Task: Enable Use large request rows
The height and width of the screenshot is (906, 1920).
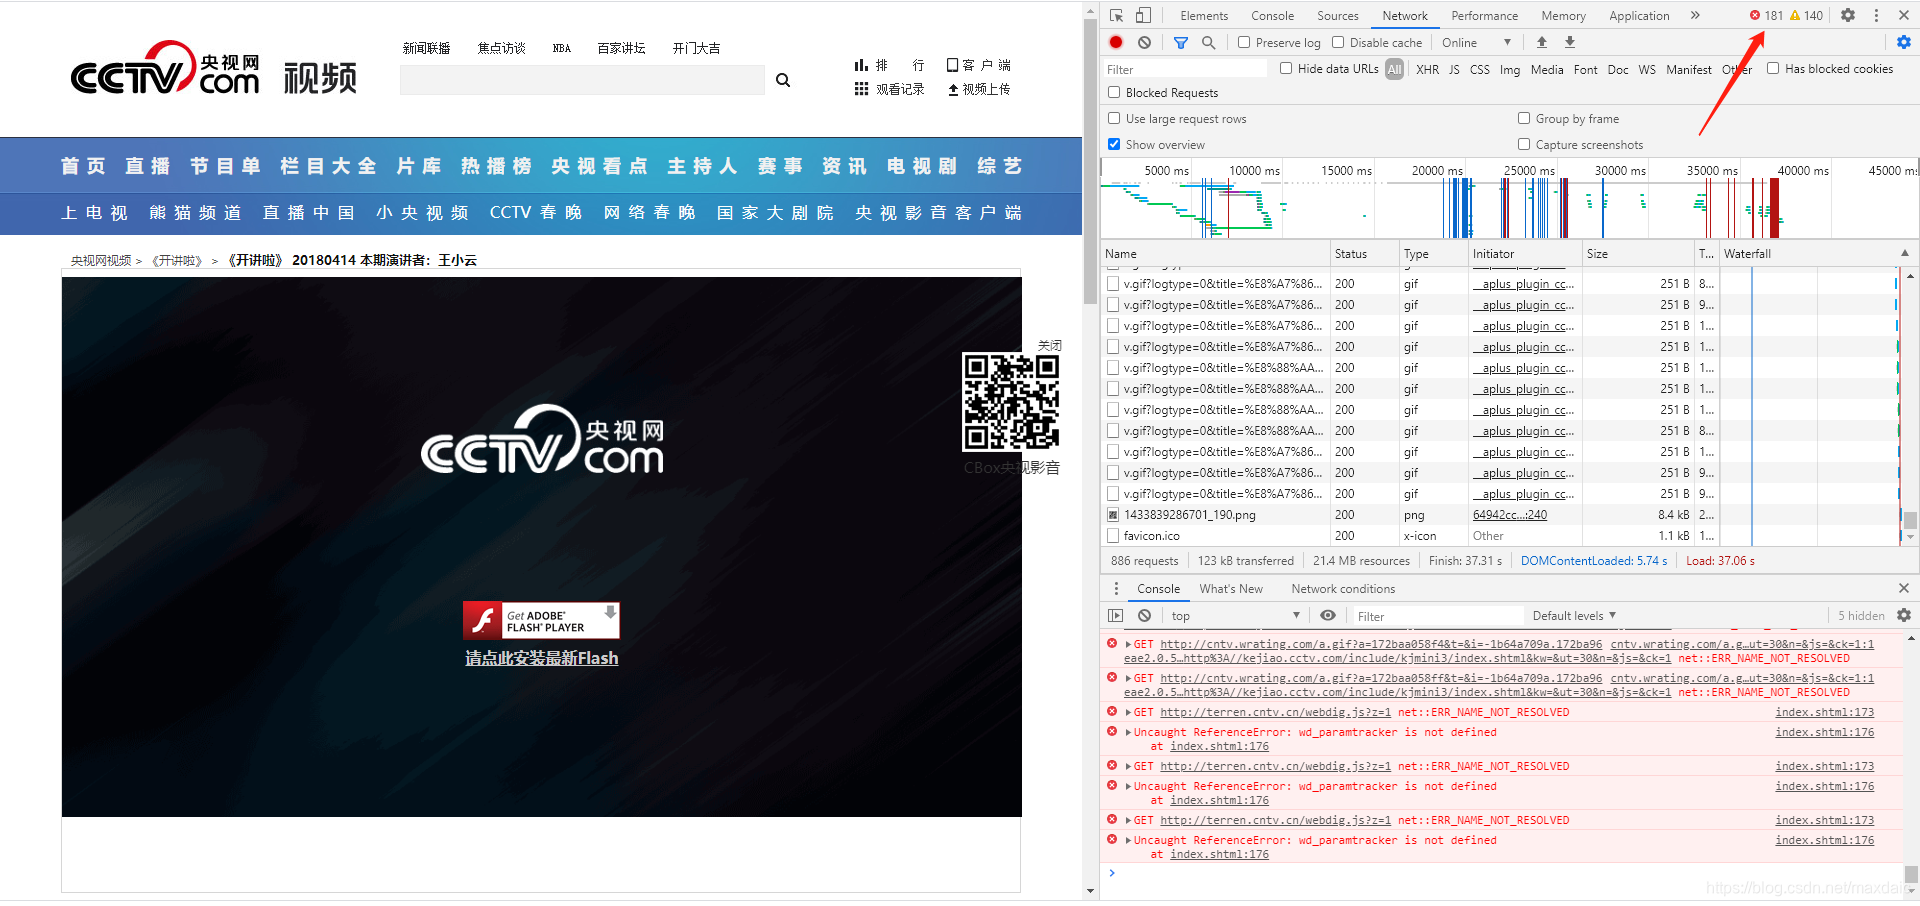Action: click(1114, 118)
